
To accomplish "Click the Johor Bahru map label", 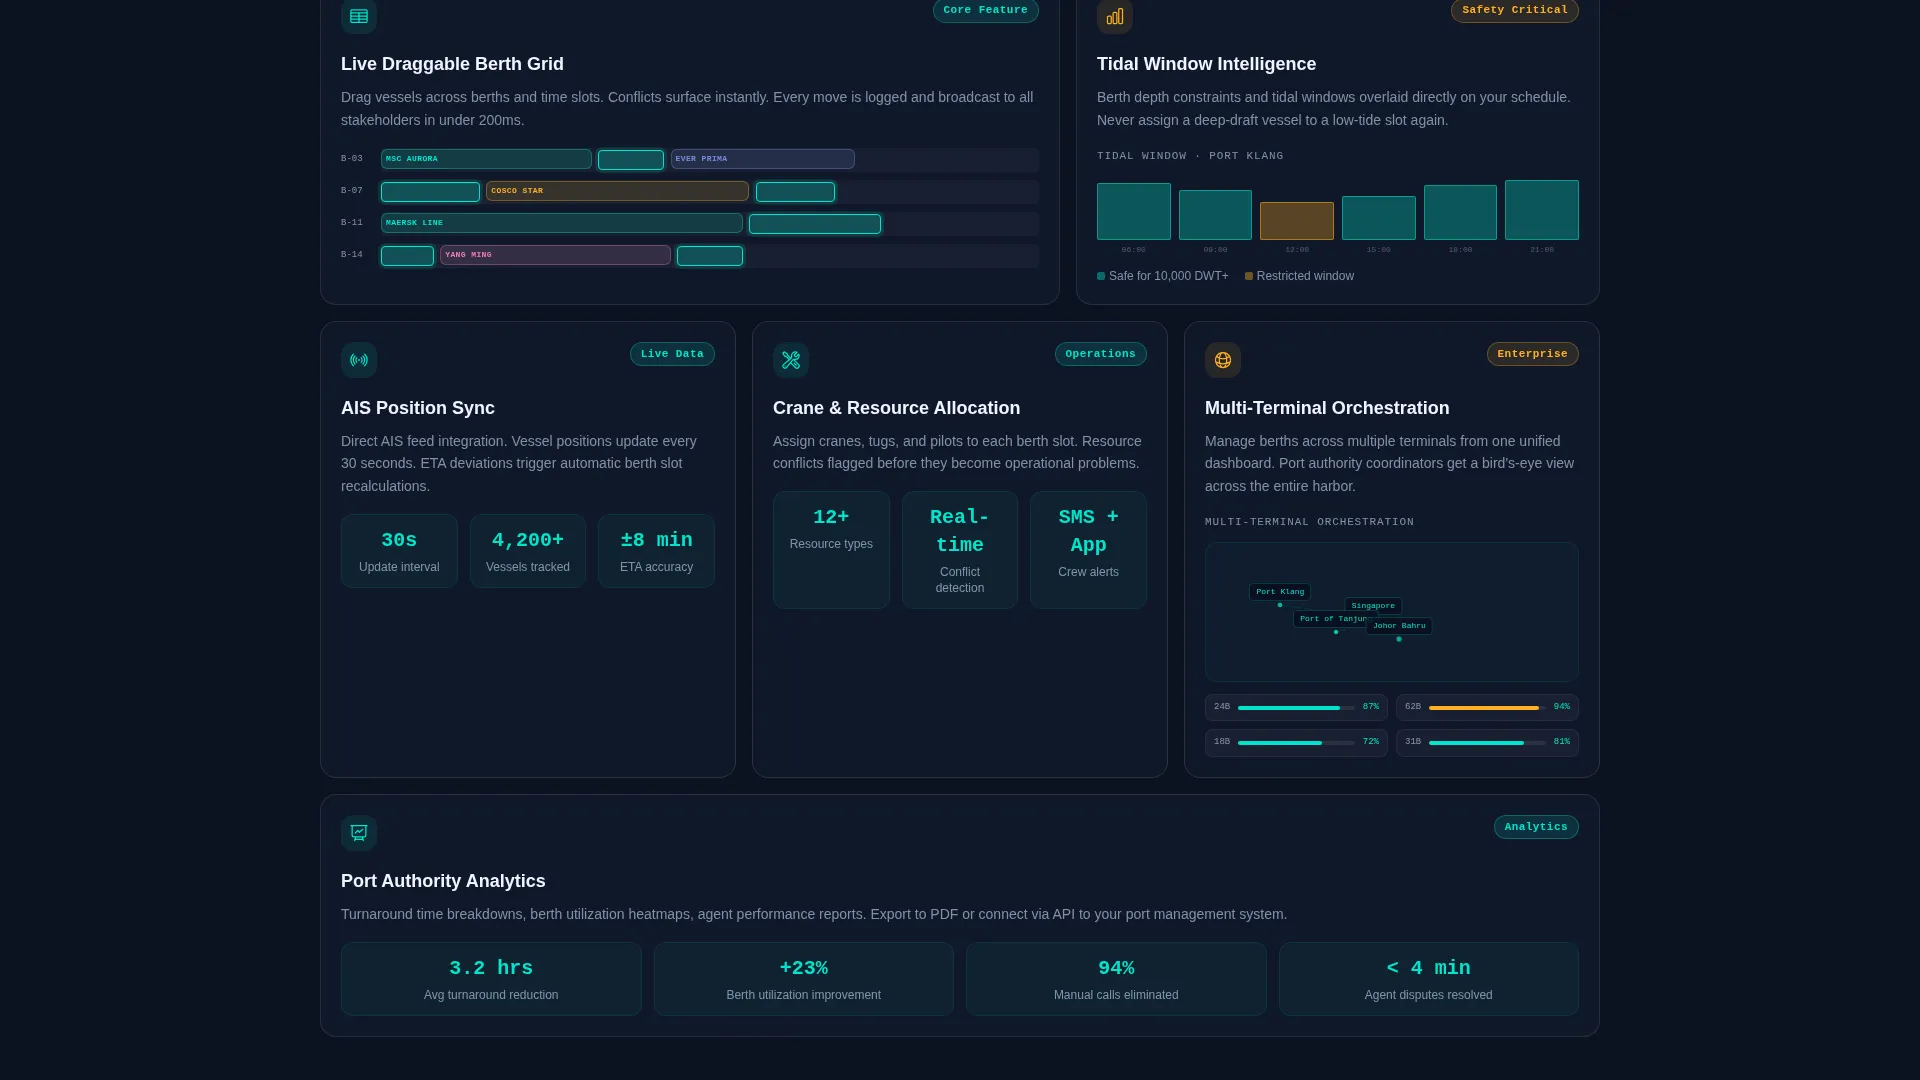I will point(1399,626).
